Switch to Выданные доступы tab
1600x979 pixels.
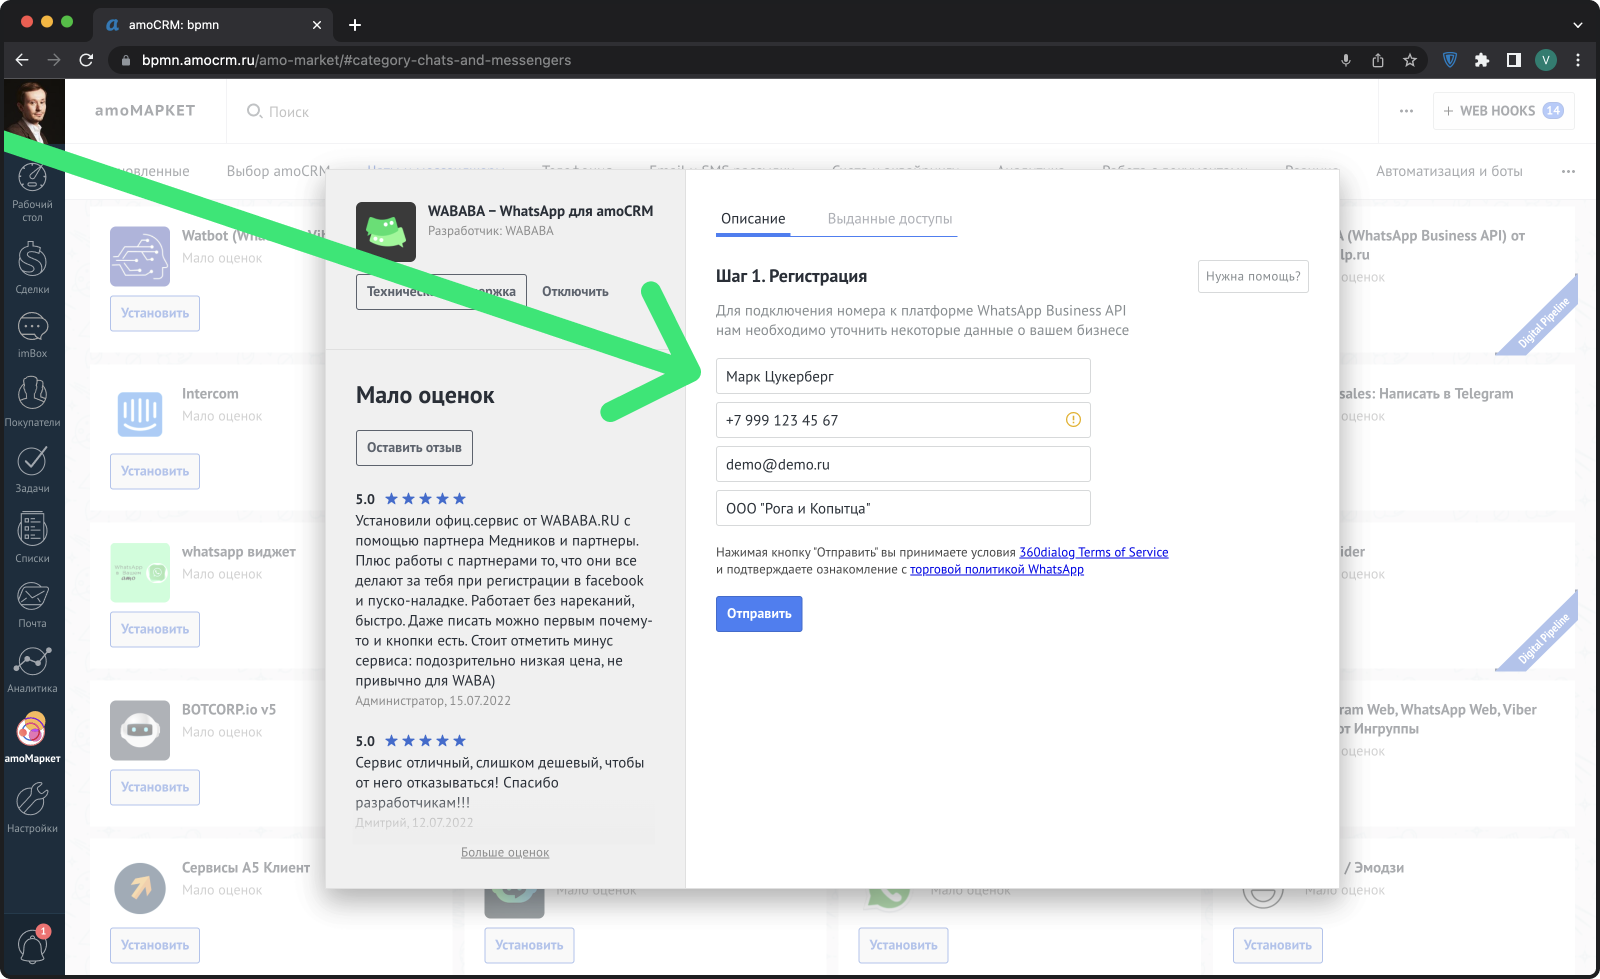click(890, 218)
